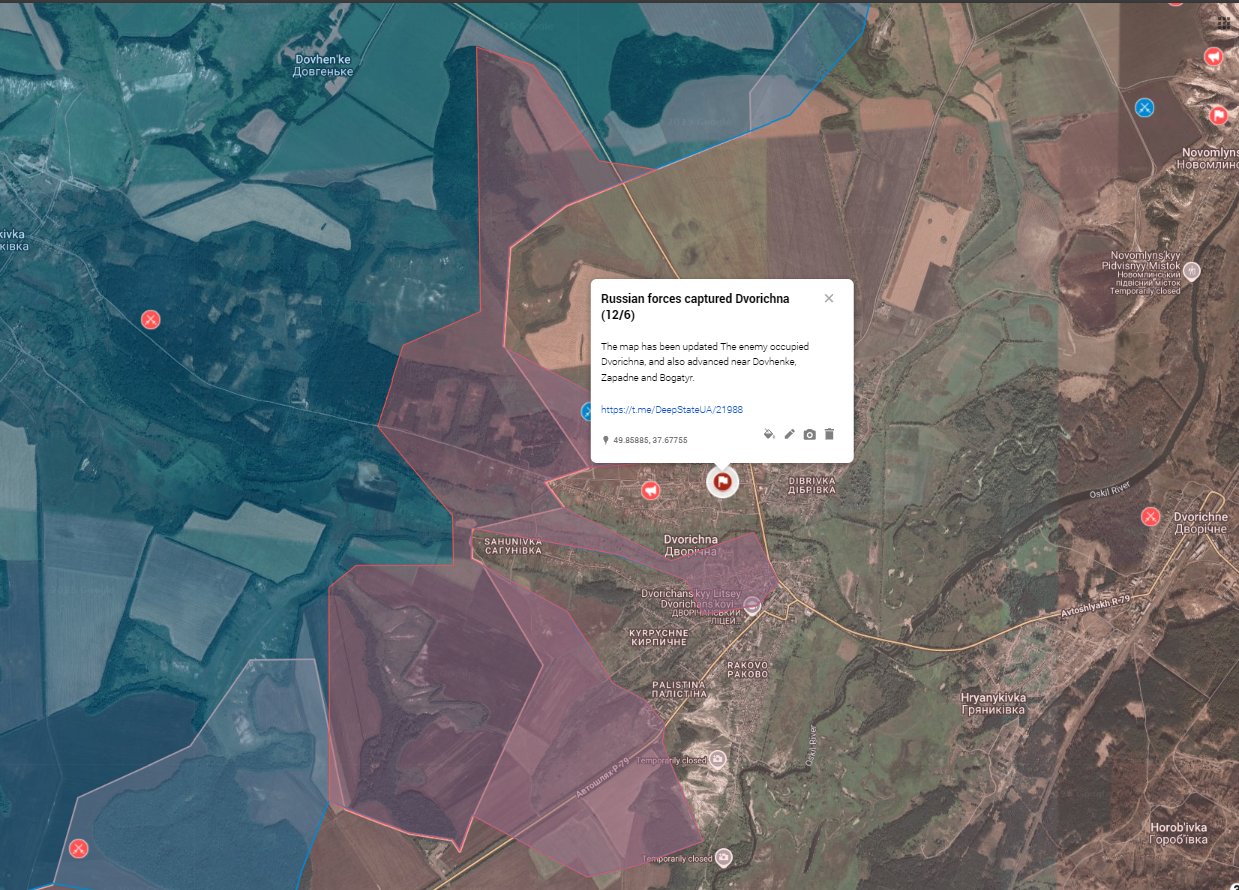
Task: Open the style paint bucket in popup
Action: (769, 434)
